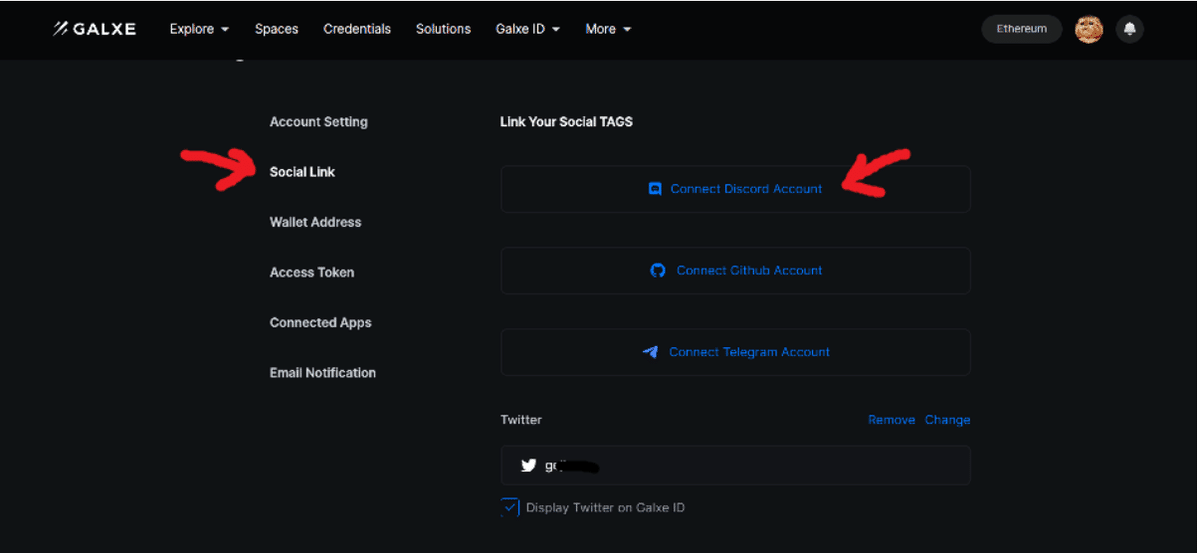This screenshot has width=1200, height=553.
Task: Open the user avatar profile menu
Action: pyautogui.click(x=1089, y=29)
